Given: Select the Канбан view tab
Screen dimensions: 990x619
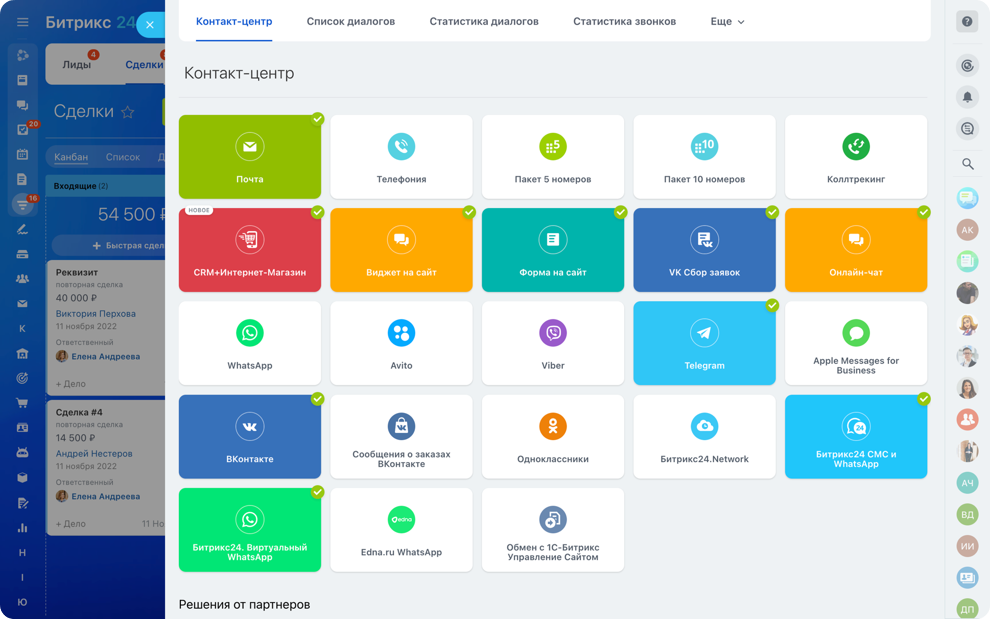Looking at the screenshot, I should (x=71, y=157).
